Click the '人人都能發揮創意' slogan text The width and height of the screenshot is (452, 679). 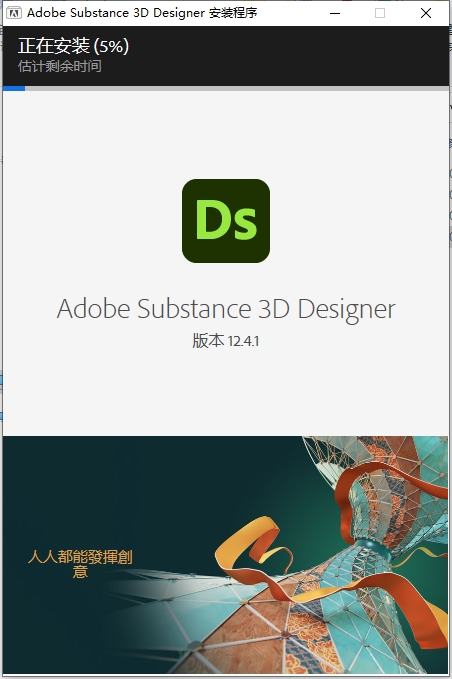tap(80, 564)
